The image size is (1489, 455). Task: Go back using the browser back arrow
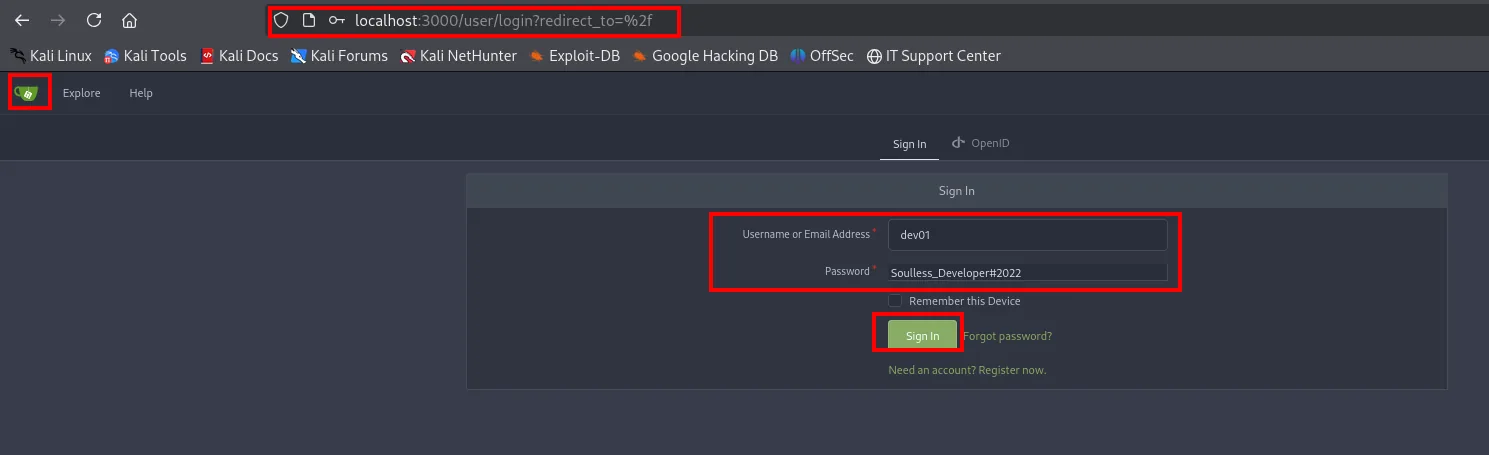coord(22,20)
